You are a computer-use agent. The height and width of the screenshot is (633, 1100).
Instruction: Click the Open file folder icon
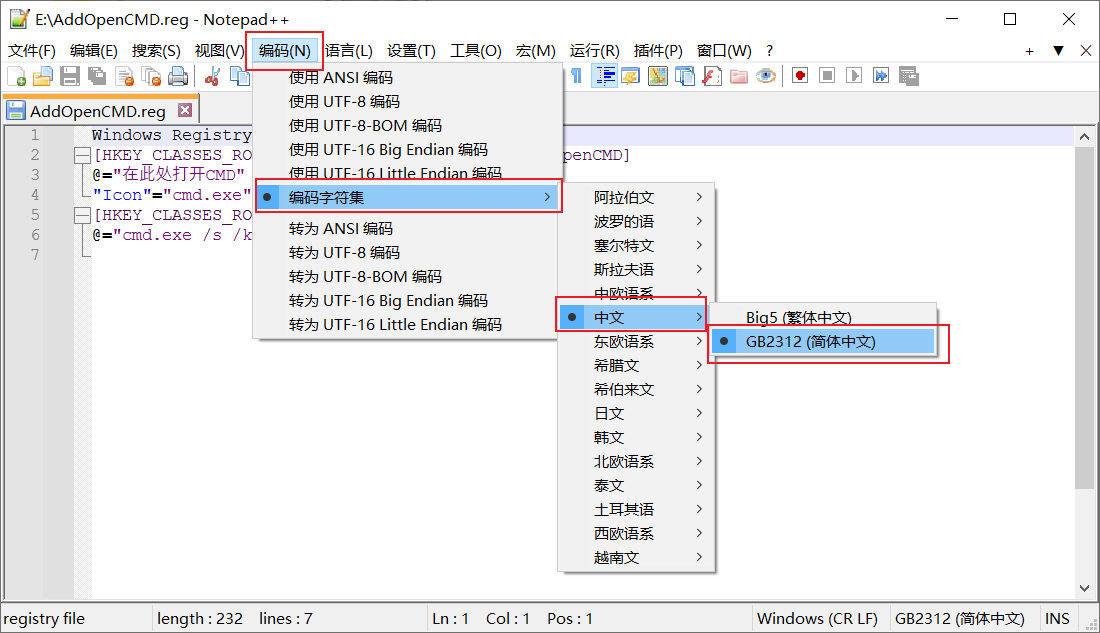43,76
